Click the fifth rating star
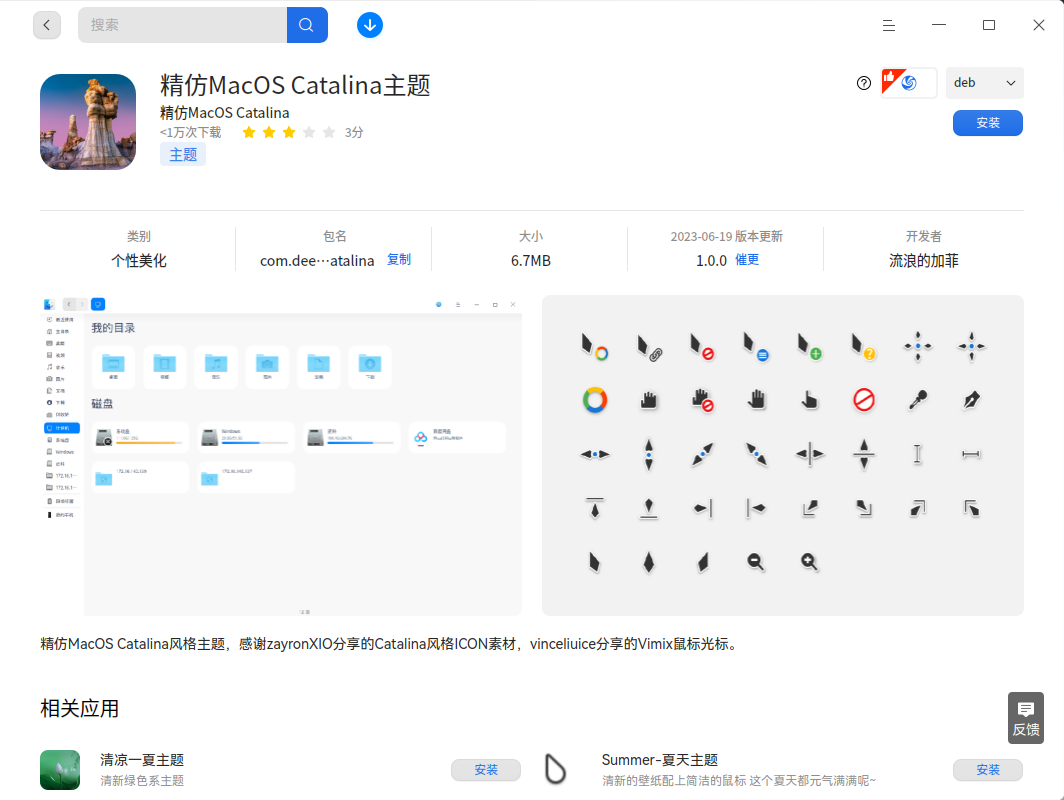Image resolution: width=1064 pixels, height=800 pixels. tap(329, 132)
